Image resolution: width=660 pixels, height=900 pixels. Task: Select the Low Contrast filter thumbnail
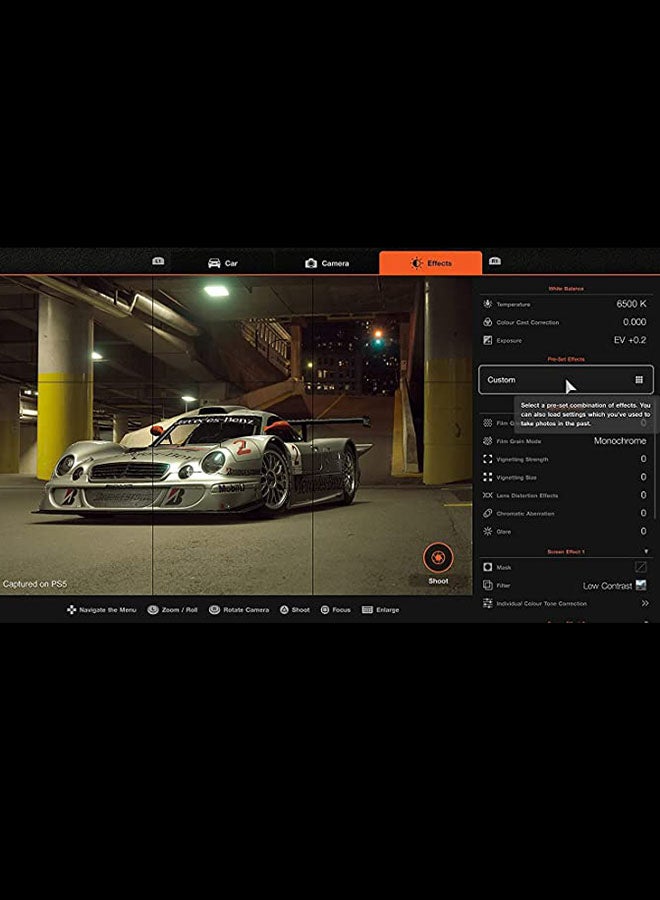[641, 585]
